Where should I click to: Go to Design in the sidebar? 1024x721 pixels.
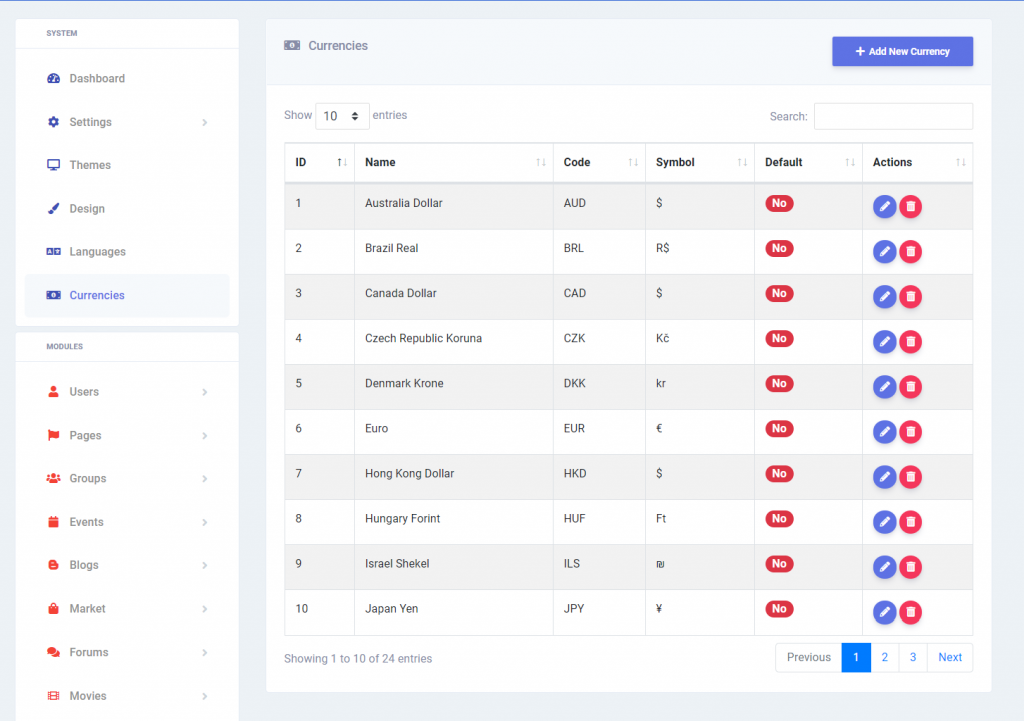pyautogui.click(x=127, y=208)
